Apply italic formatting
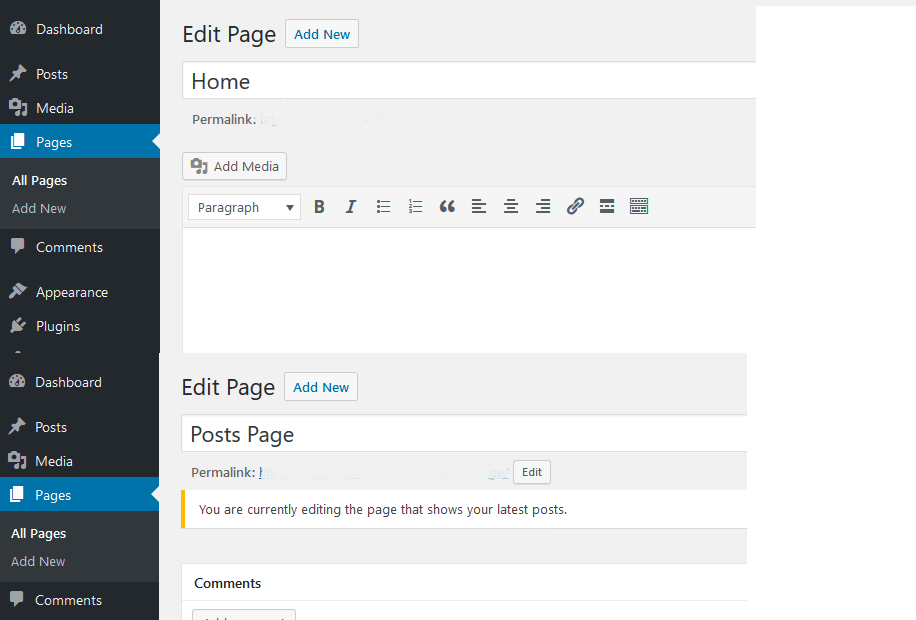916x620 pixels. coord(351,206)
